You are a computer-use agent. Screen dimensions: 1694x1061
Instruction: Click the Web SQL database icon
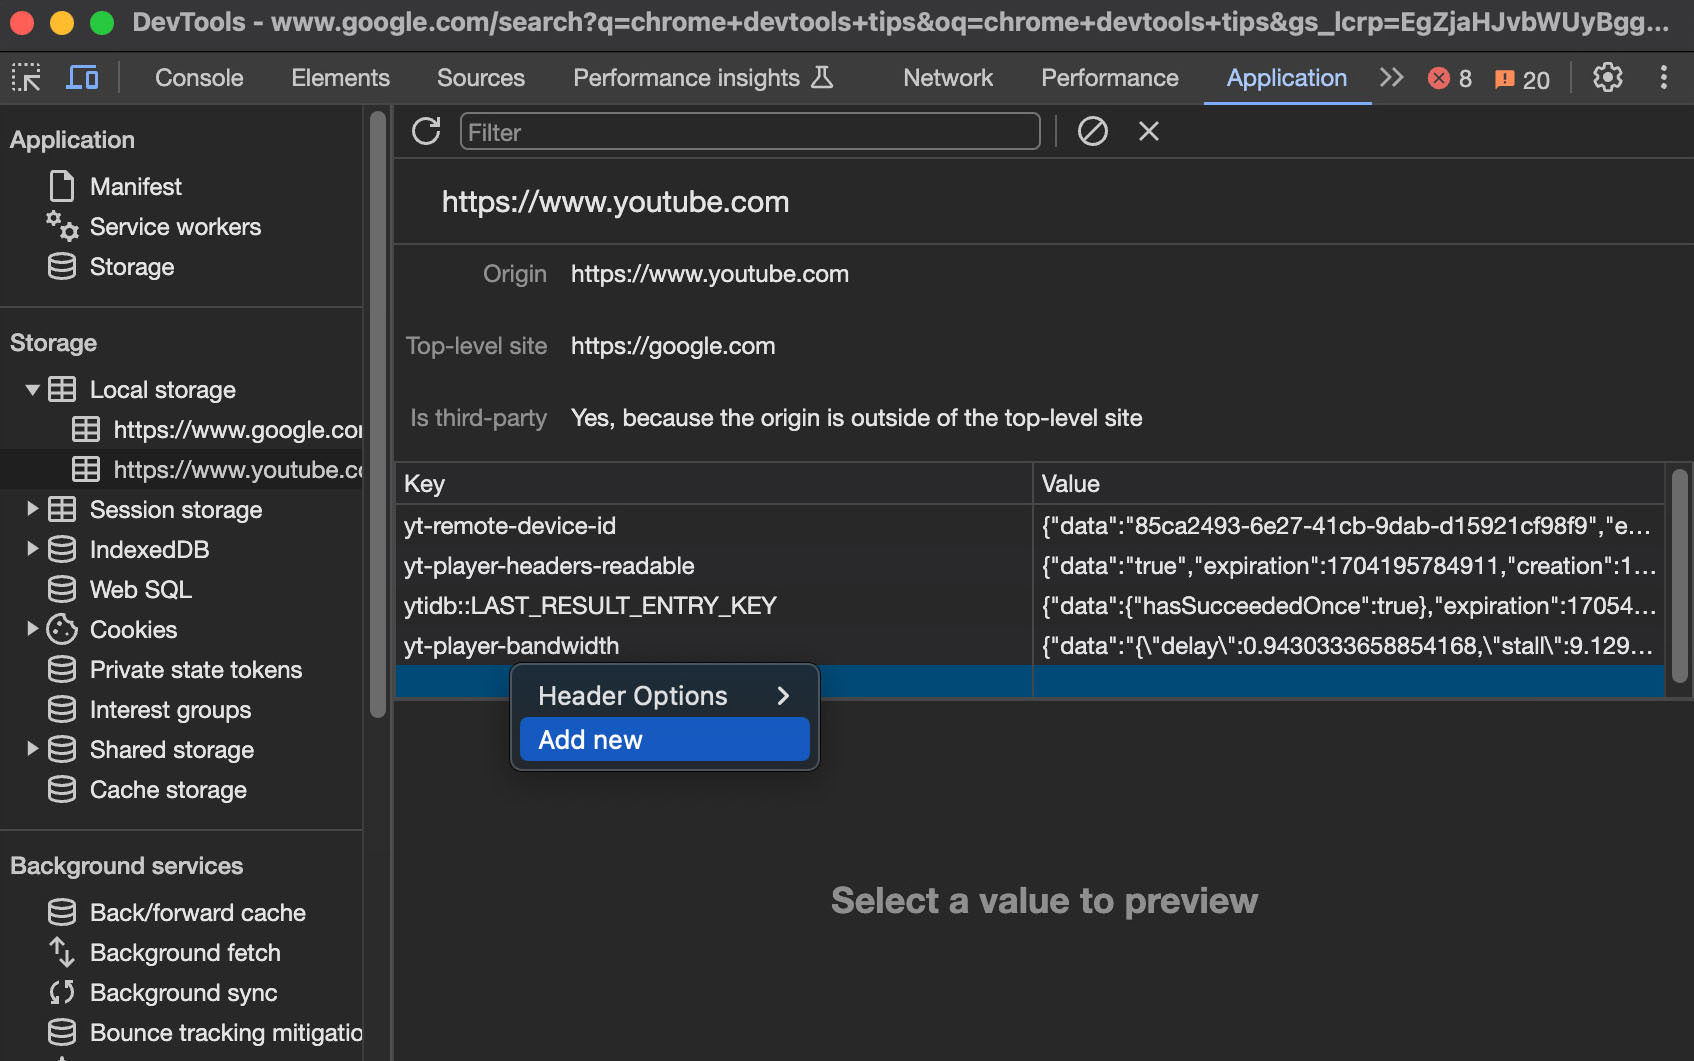coord(62,589)
